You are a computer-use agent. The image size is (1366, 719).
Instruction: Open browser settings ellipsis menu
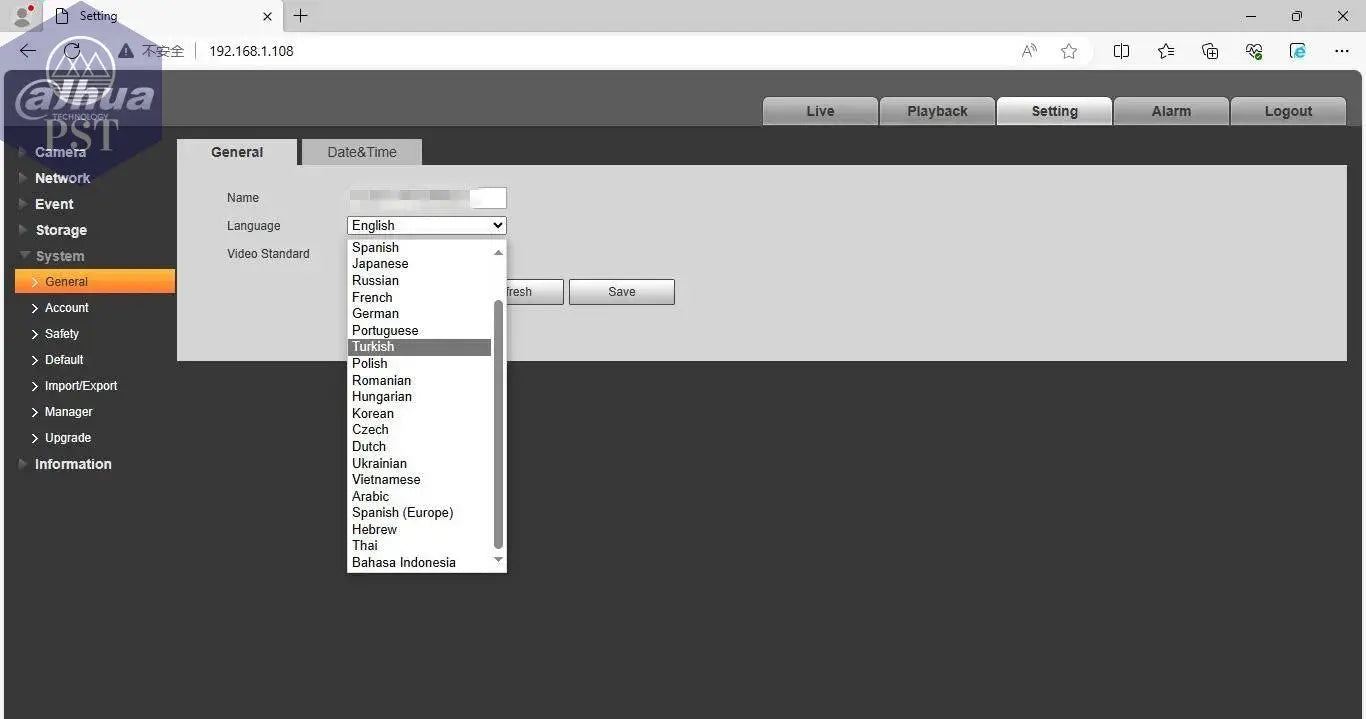(x=1342, y=51)
